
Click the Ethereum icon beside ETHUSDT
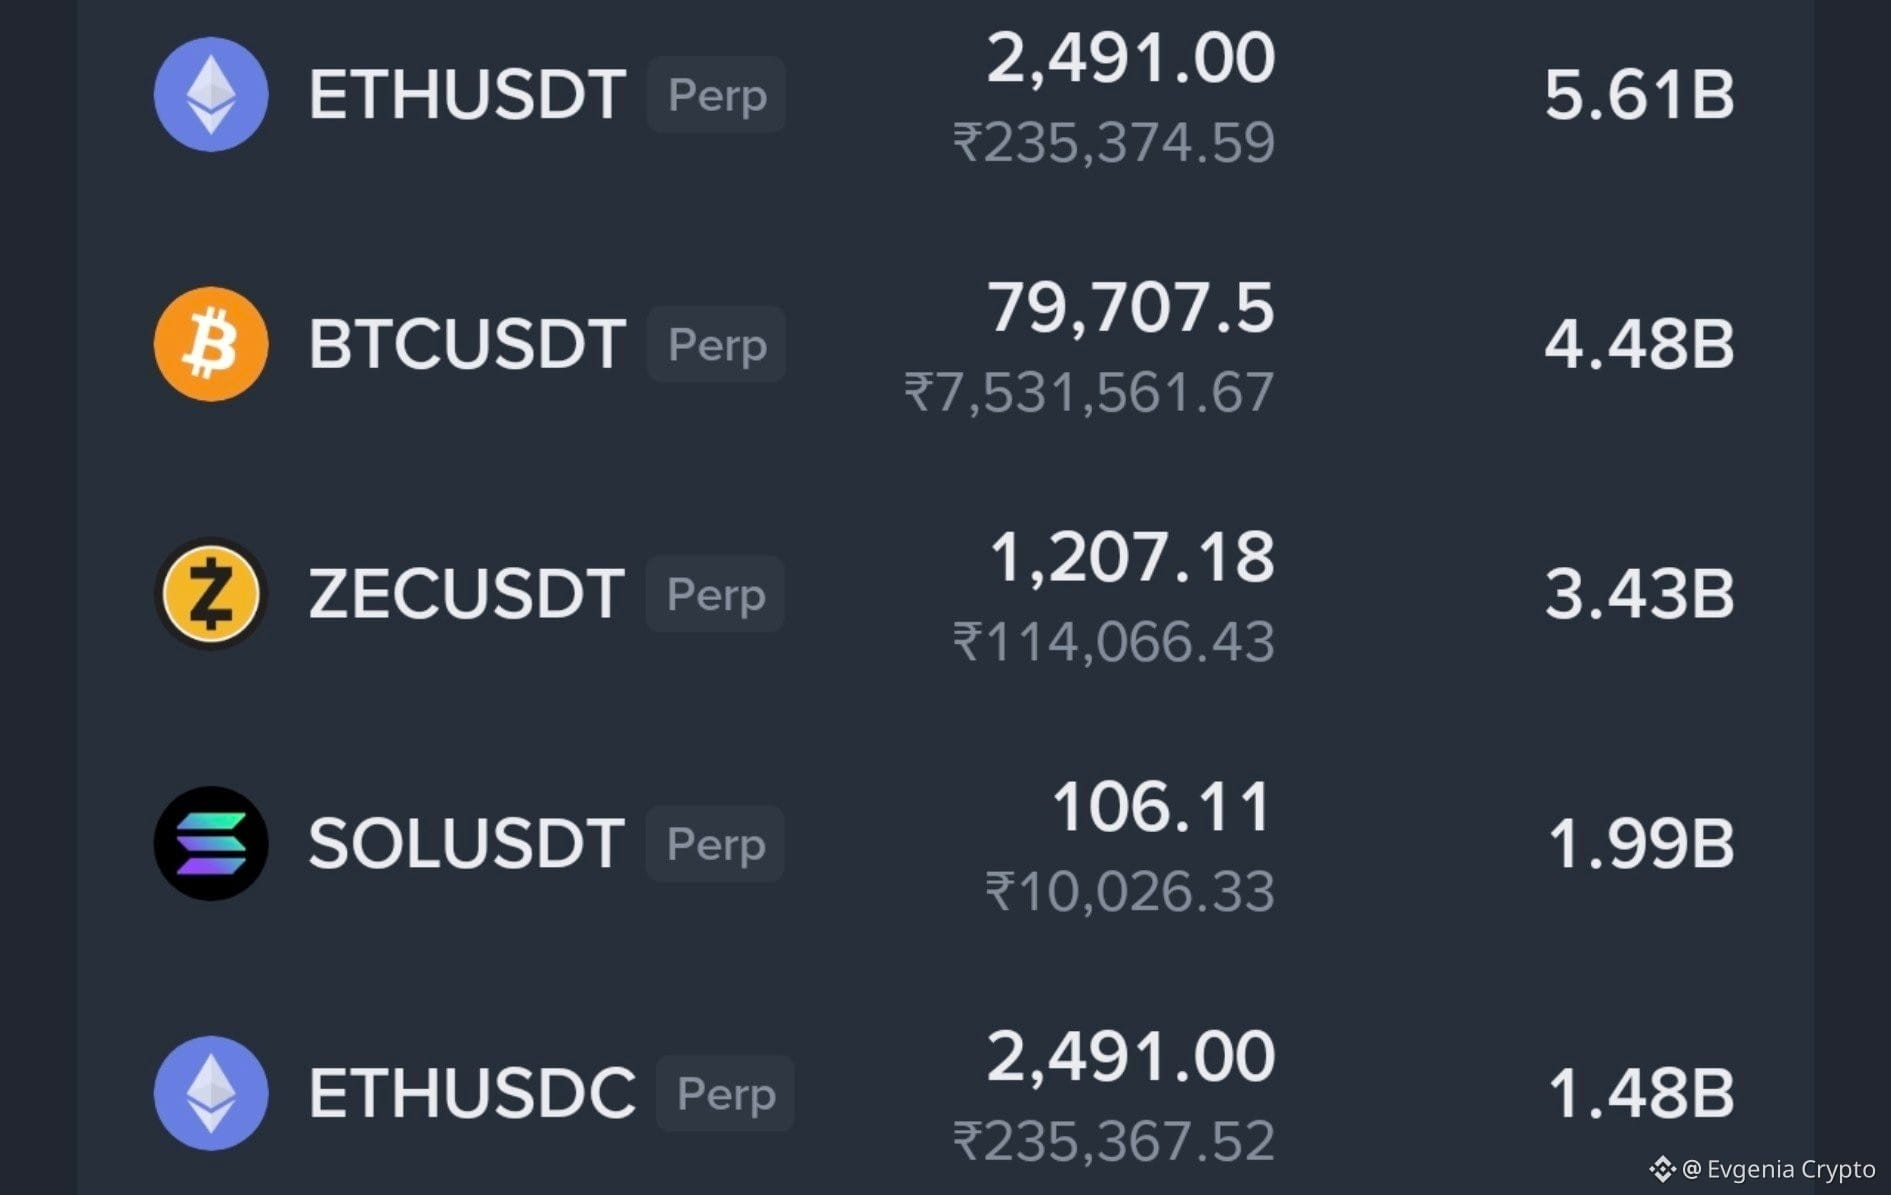tap(211, 94)
